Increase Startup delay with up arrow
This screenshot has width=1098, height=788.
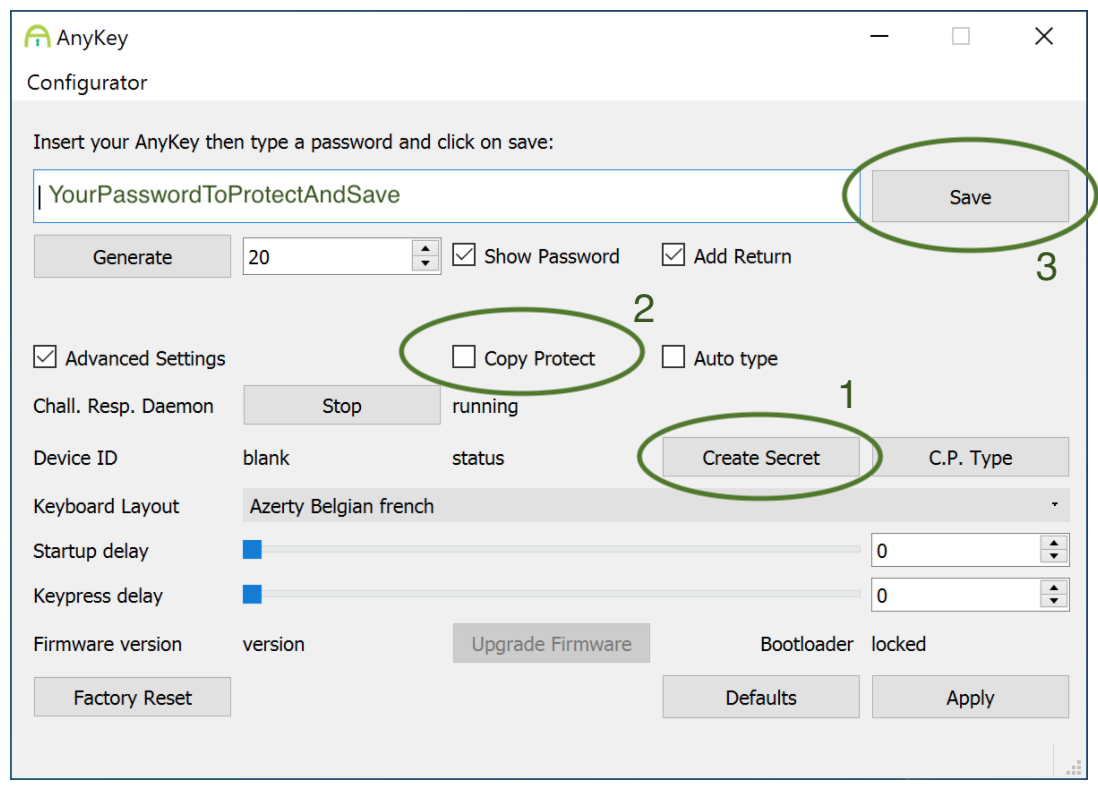coord(1054,543)
